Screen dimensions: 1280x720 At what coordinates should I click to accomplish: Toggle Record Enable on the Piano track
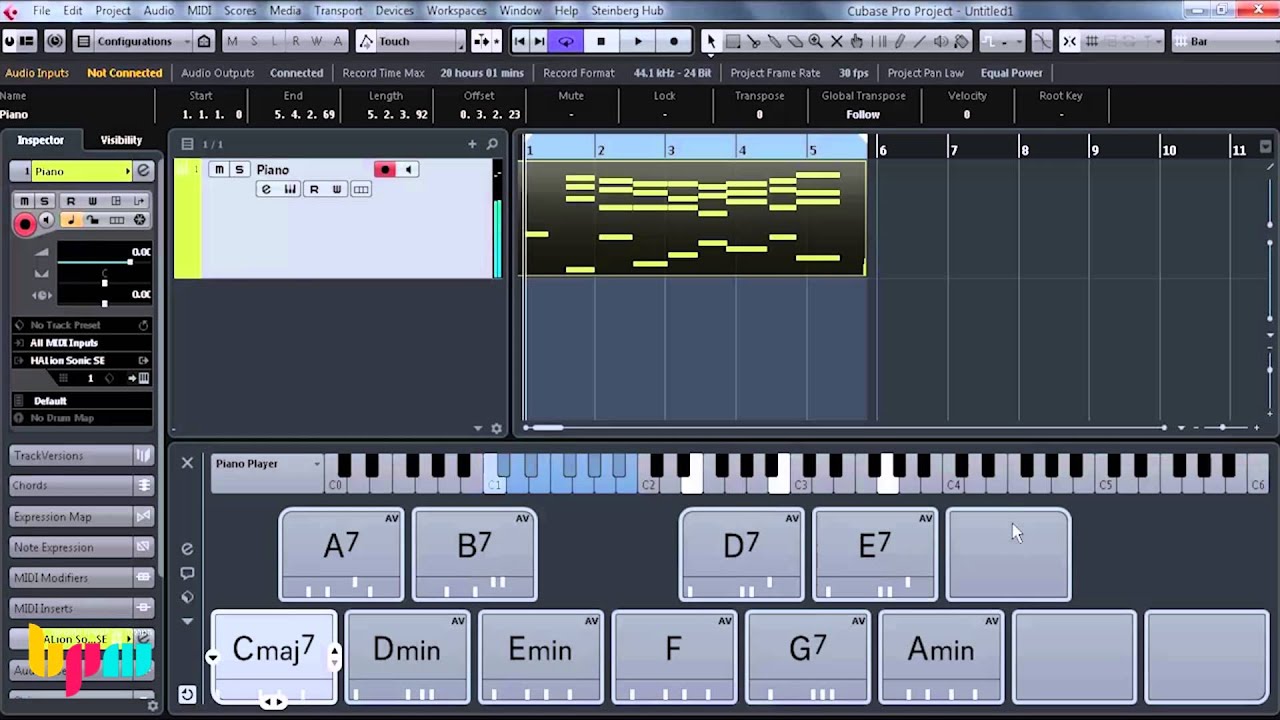tap(385, 170)
